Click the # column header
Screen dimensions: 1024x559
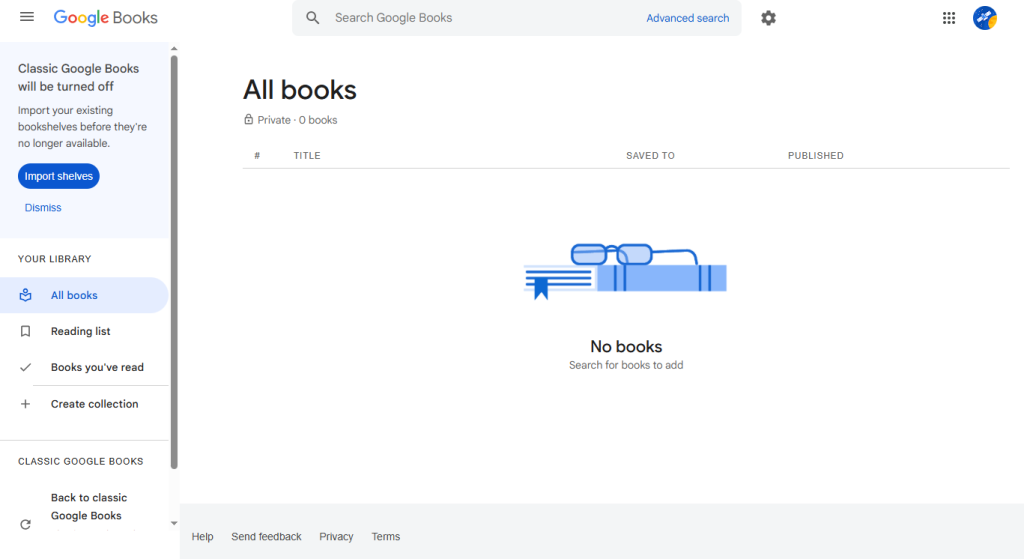click(x=257, y=155)
